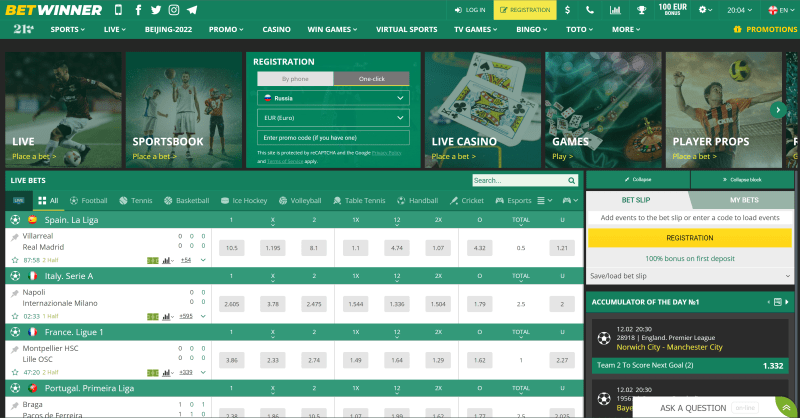800x418 pixels.
Task: Click the Collapse bet slip button
Action: (638, 180)
